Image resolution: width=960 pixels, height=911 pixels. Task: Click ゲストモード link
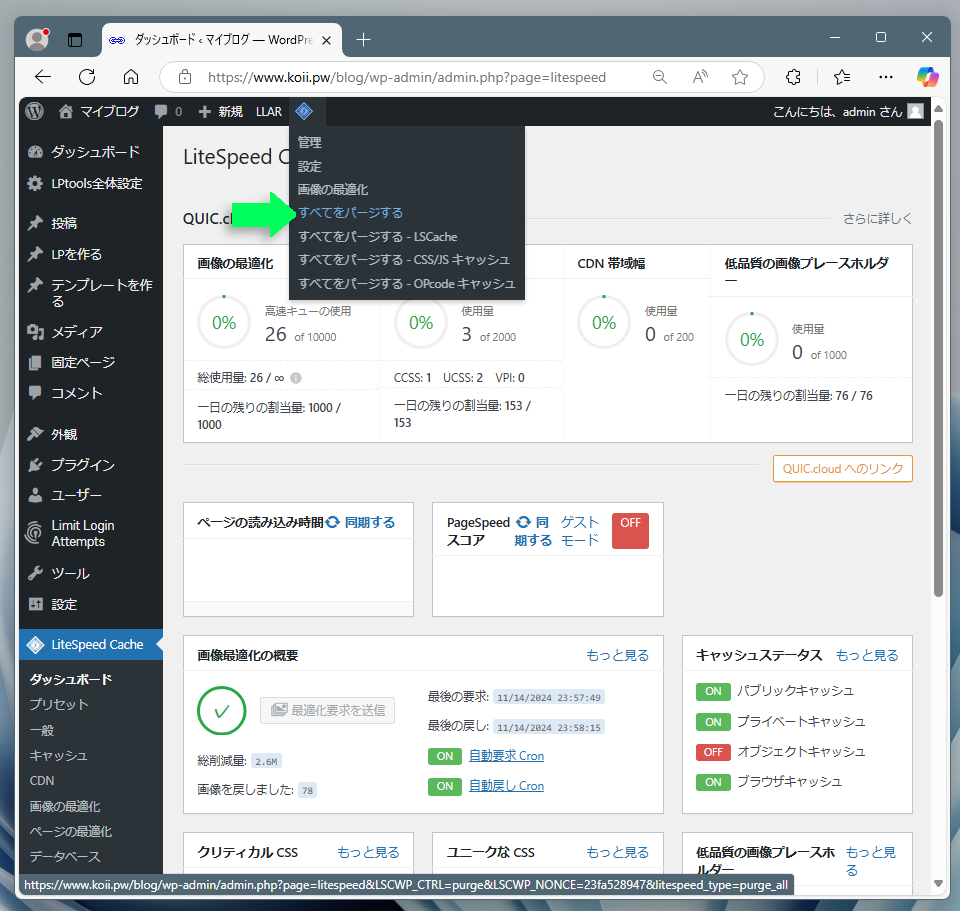[580, 531]
